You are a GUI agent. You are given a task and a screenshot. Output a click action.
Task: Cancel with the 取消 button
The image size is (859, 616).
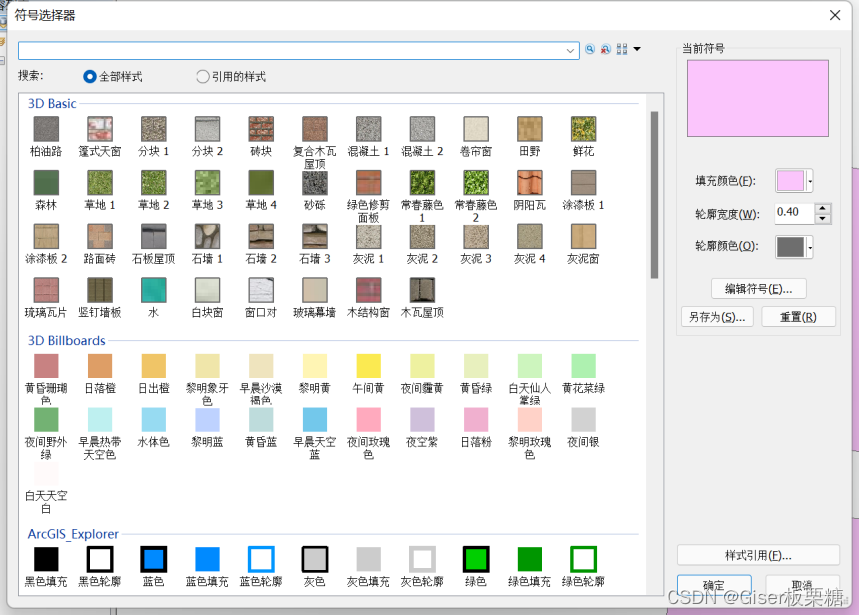coord(802,586)
